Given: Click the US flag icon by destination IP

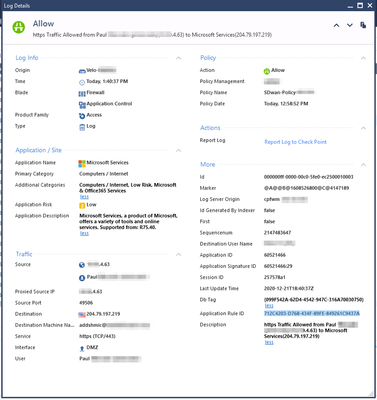Looking at the screenshot, I should coord(82,314).
